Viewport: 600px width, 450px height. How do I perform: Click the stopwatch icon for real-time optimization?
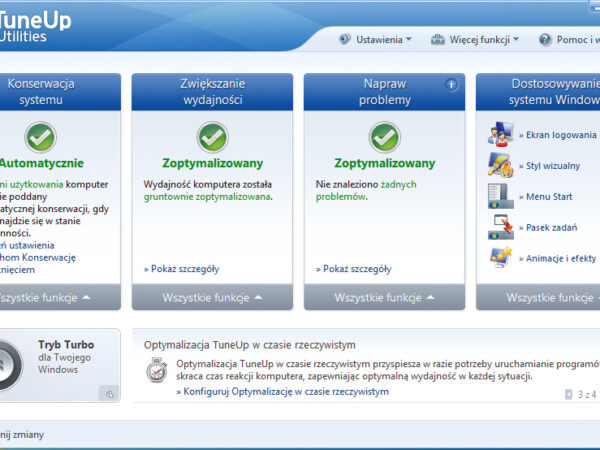tap(156, 371)
